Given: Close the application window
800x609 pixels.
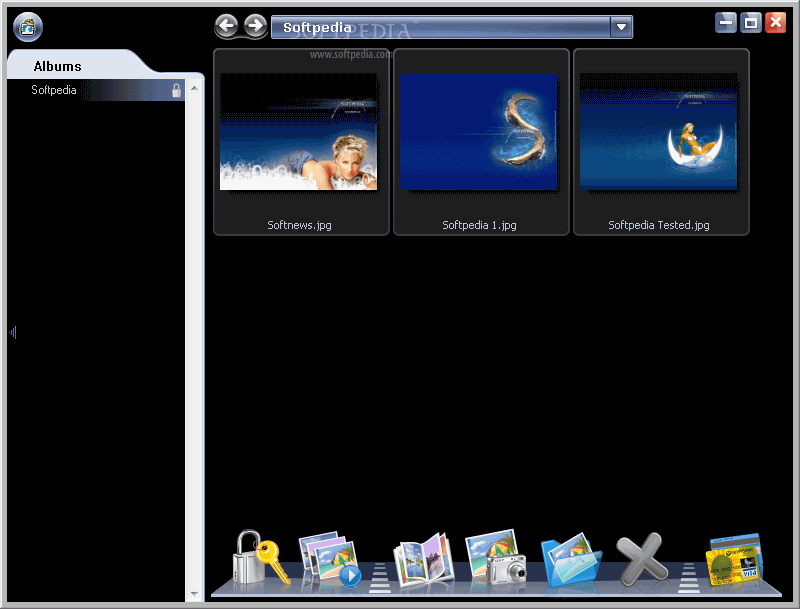Looking at the screenshot, I should coord(776,22).
